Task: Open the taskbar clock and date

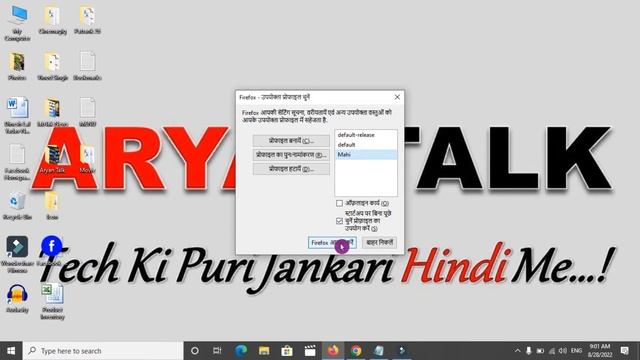Action: click(600, 351)
